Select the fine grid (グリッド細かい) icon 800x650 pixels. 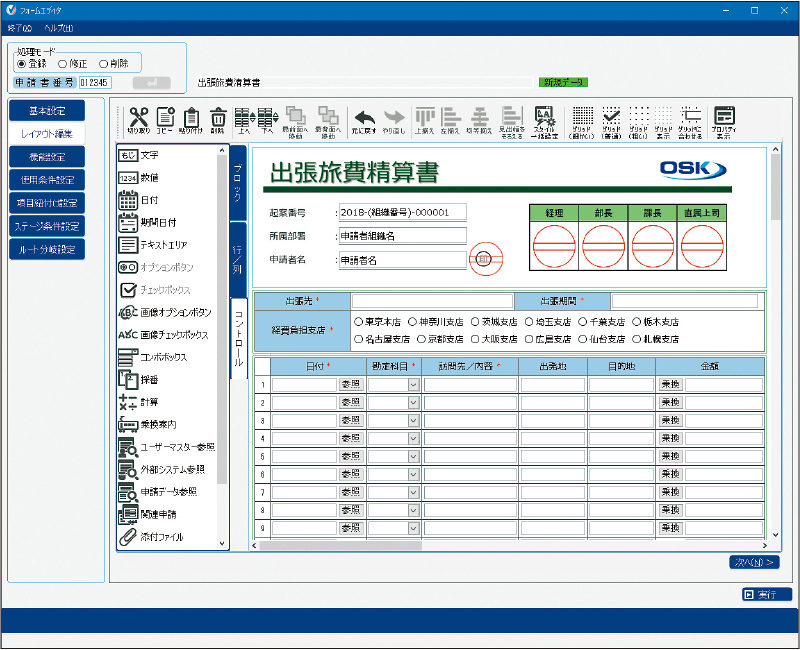[x=582, y=122]
